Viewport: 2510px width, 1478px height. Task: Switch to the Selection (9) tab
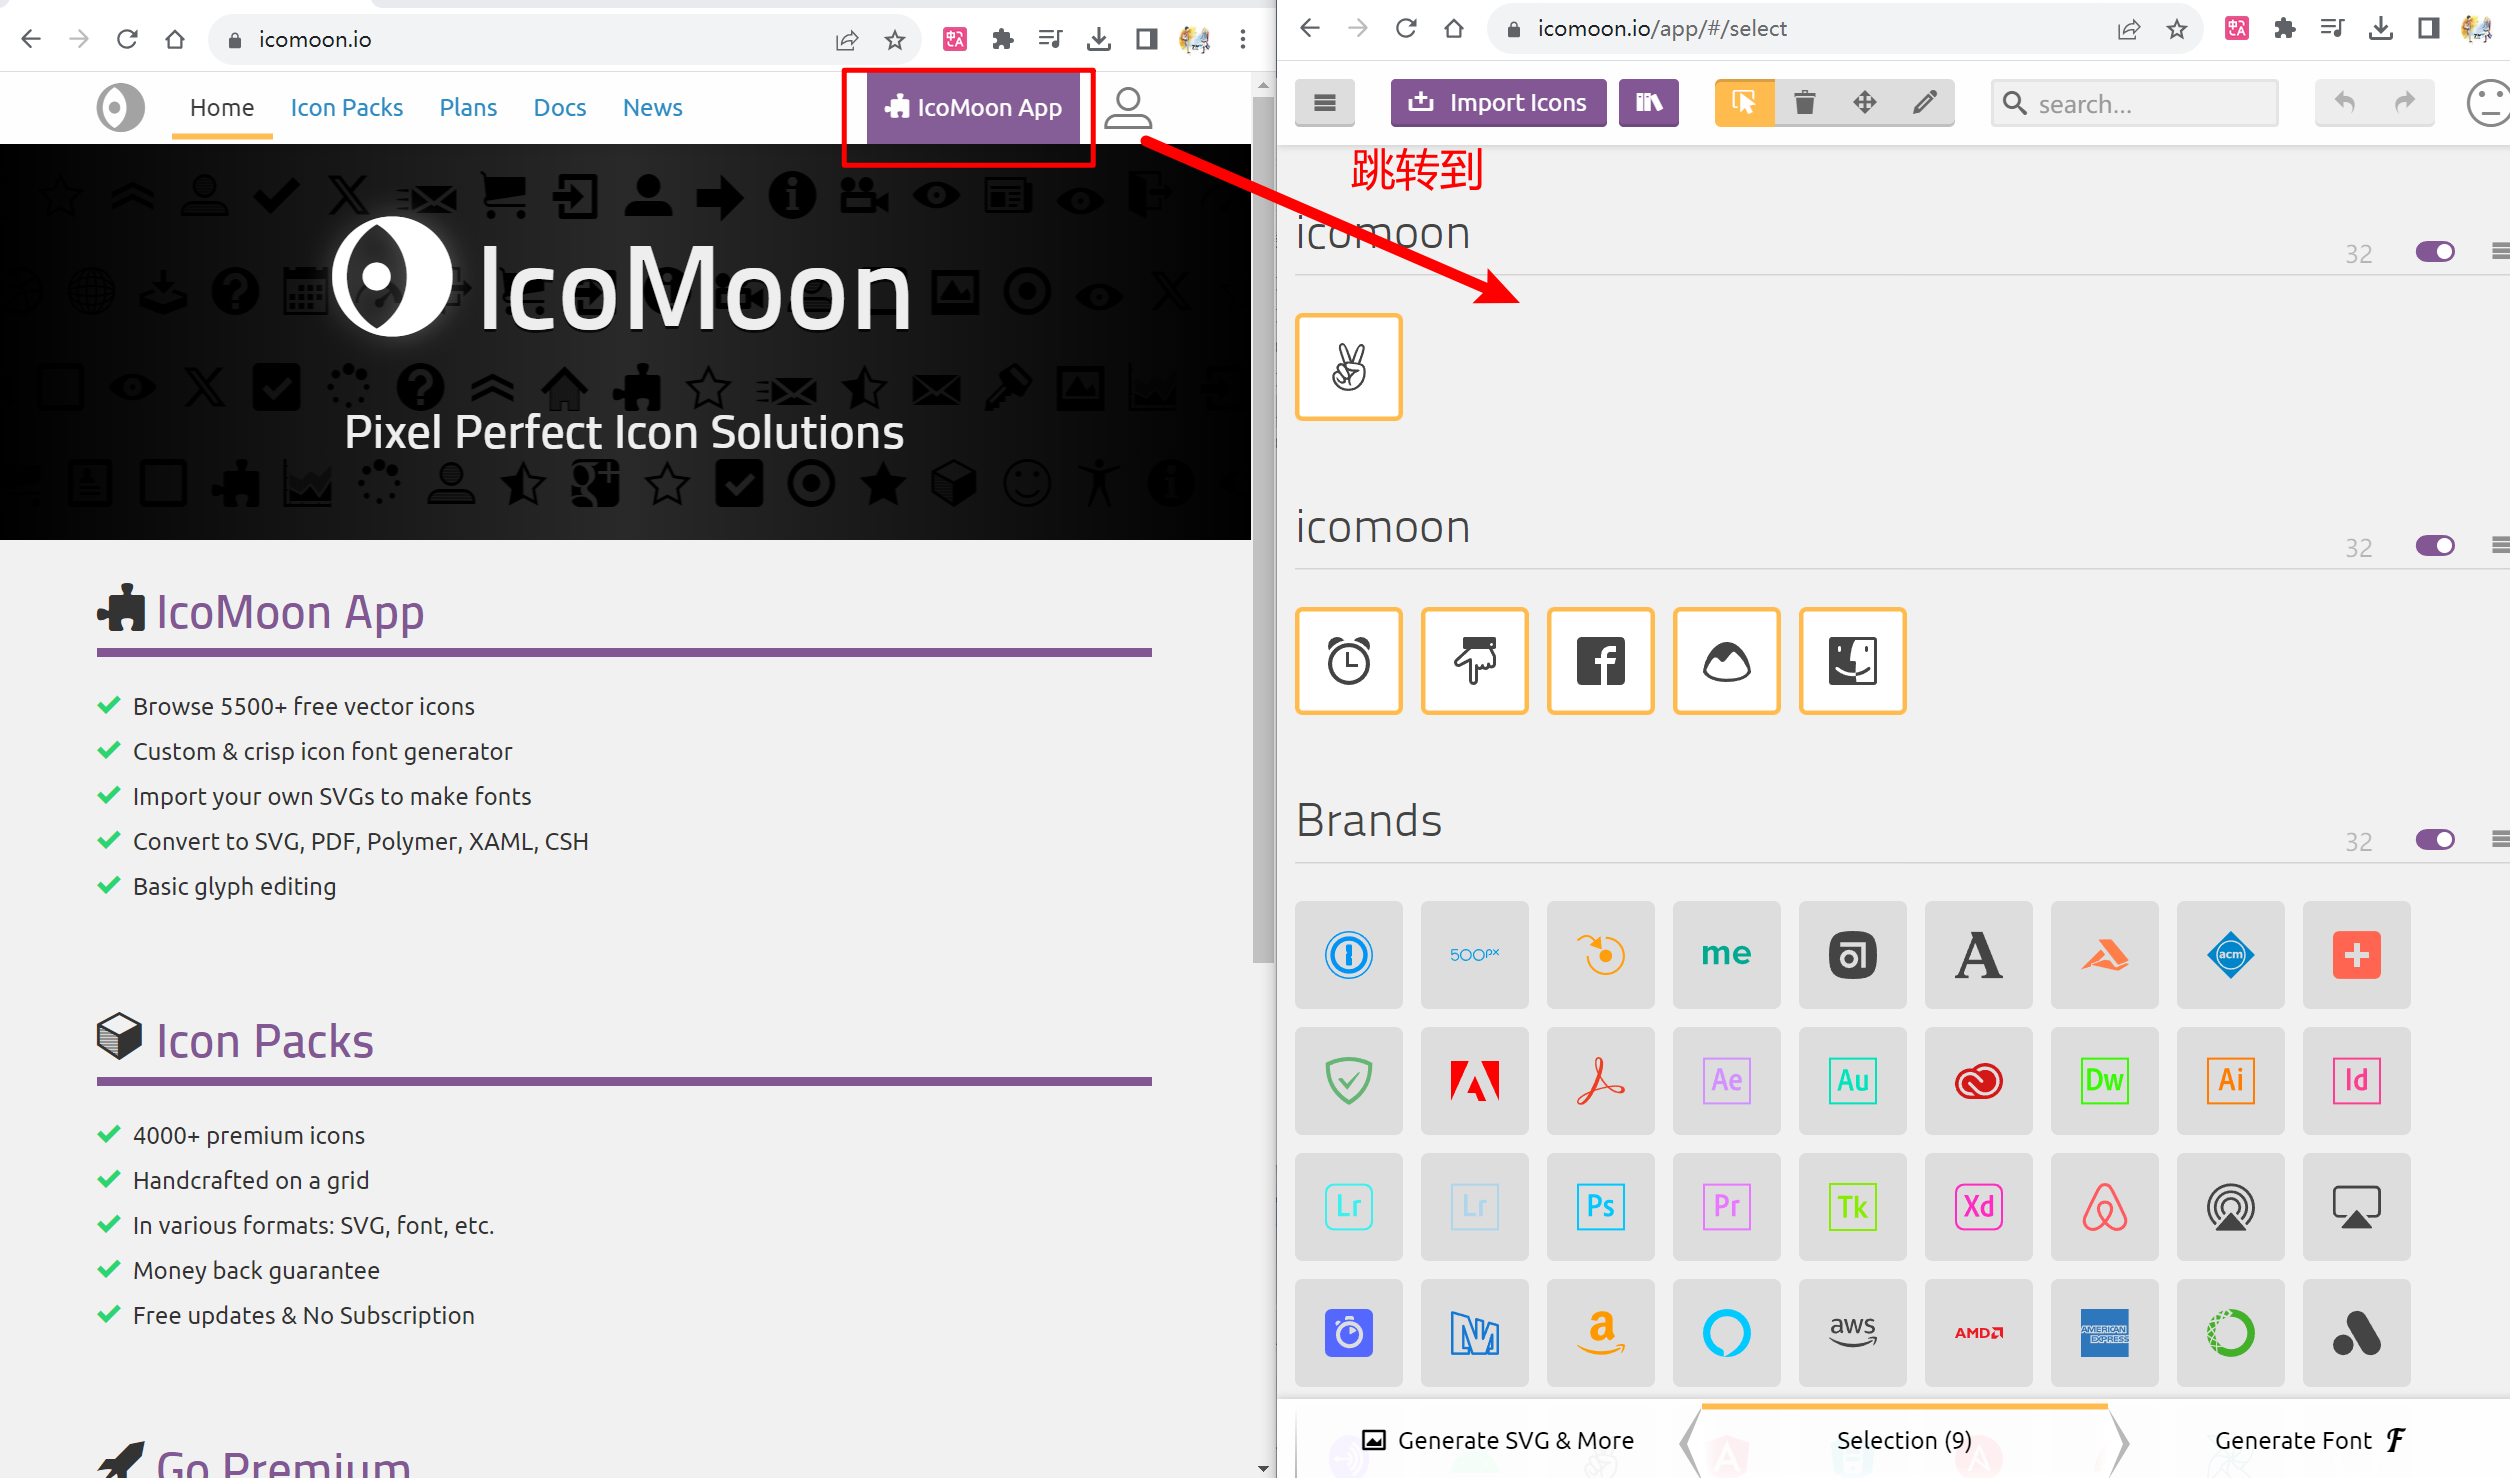(x=1904, y=1440)
